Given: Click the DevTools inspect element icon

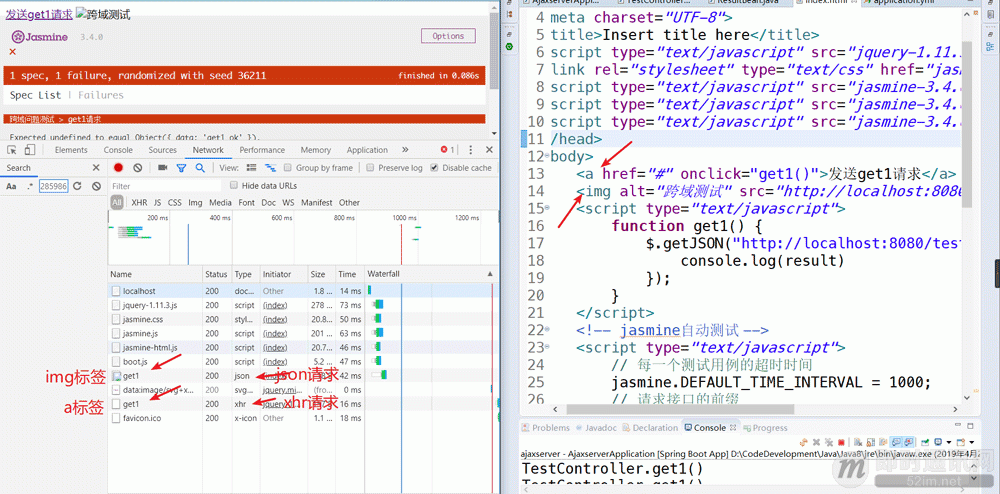Looking at the screenshot, I should pyautogui.click(x=11, y=150).
